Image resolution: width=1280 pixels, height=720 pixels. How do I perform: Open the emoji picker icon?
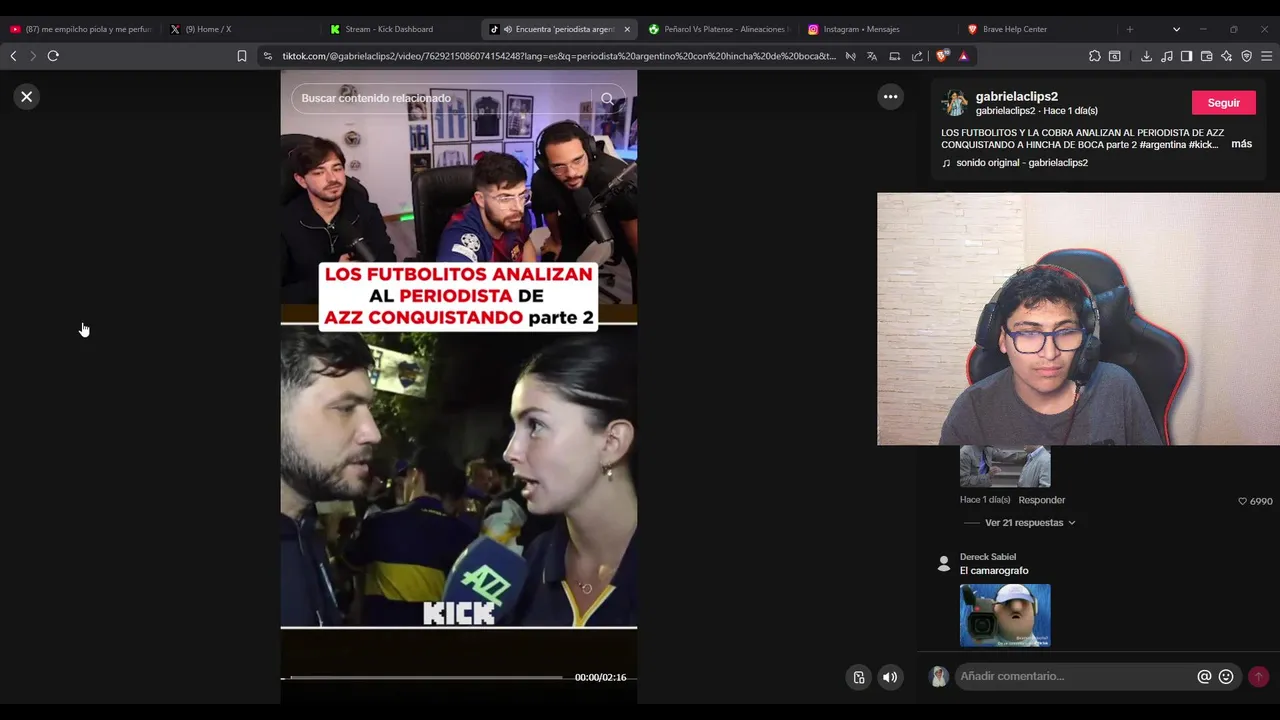1226,677
